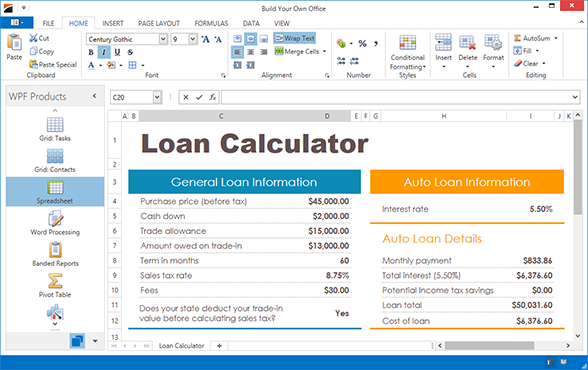Click the decrease decimal icon
588x370 pixels.
(354, 61)
